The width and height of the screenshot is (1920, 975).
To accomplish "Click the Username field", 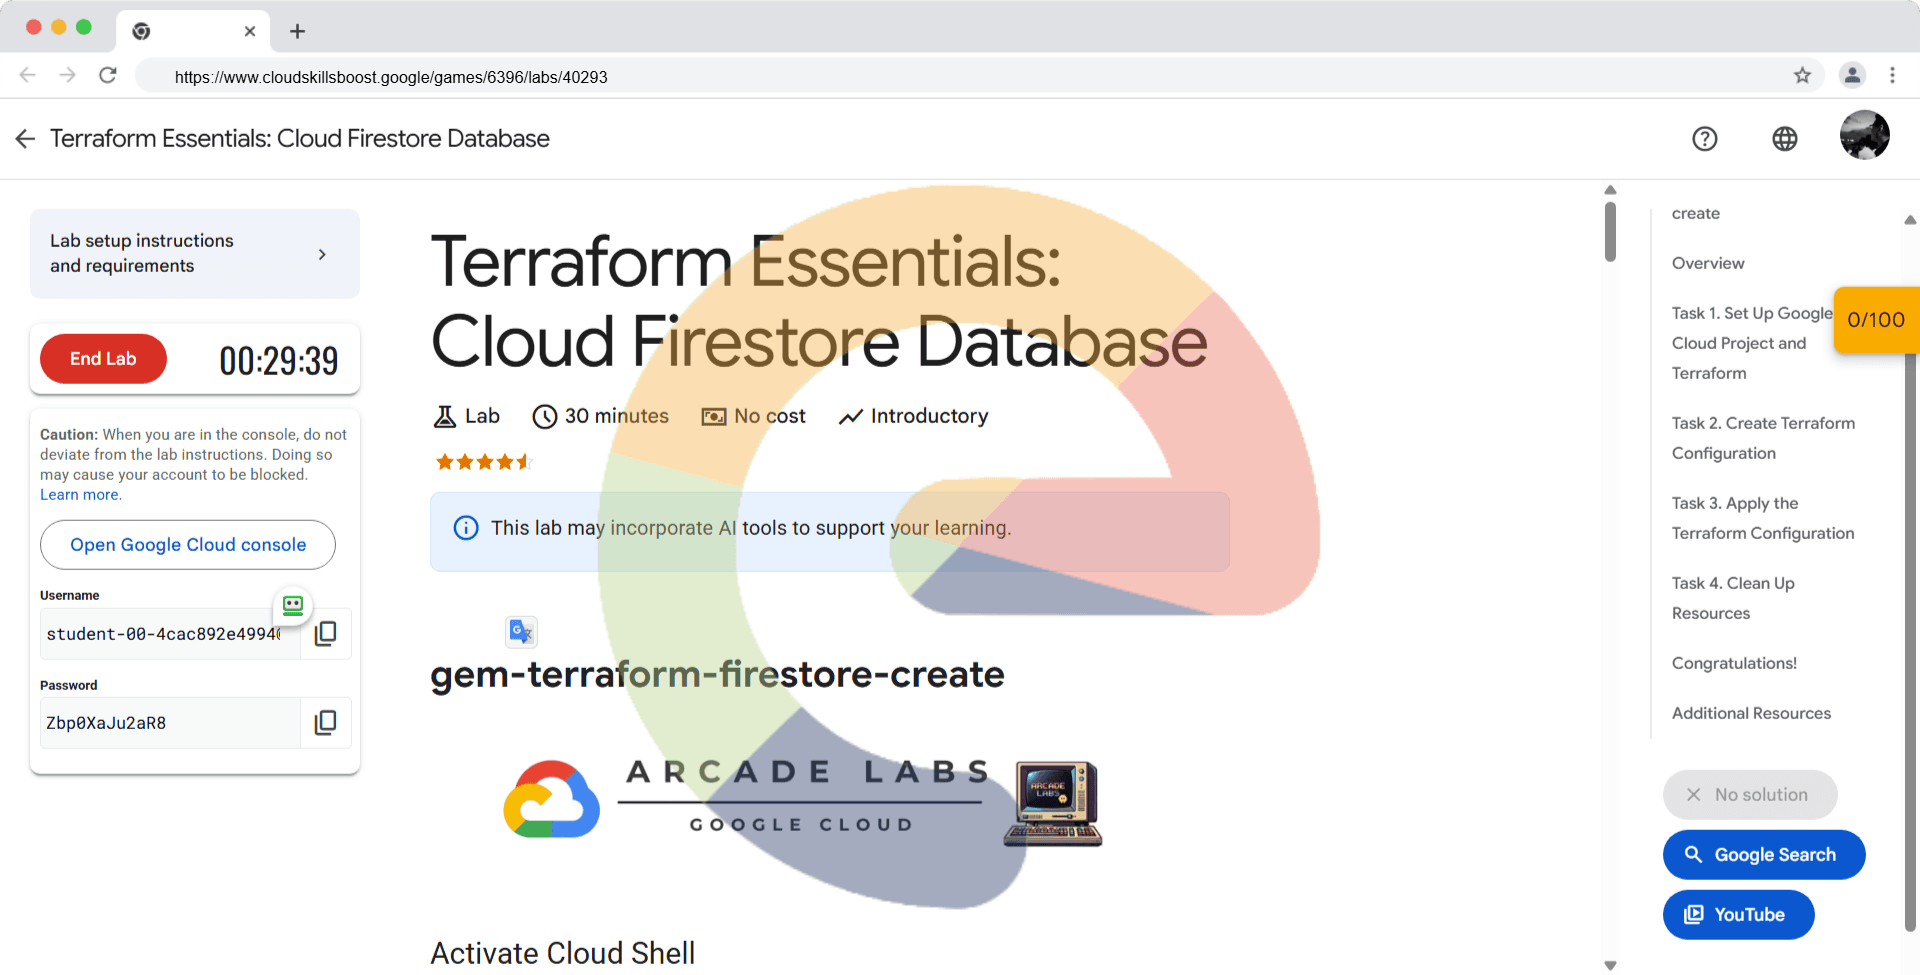I will pyautogui.click(x=170, y=634).
